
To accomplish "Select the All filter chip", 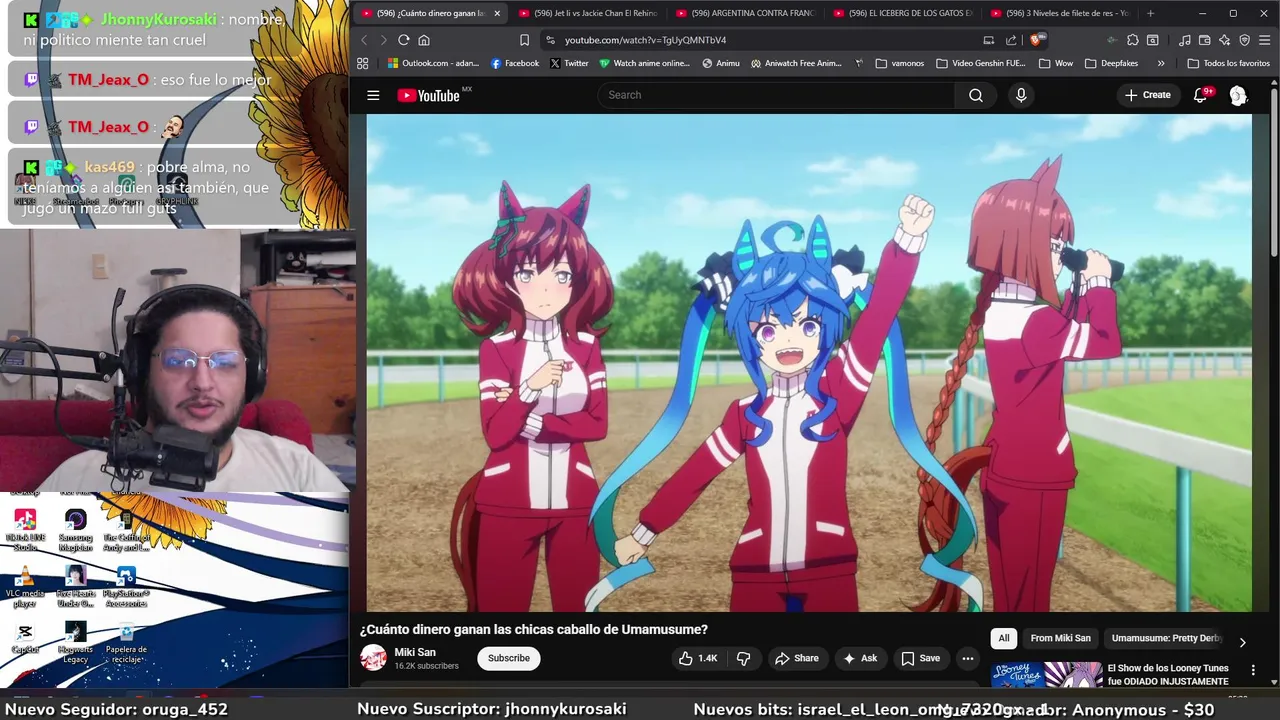I will point(1004,638).
